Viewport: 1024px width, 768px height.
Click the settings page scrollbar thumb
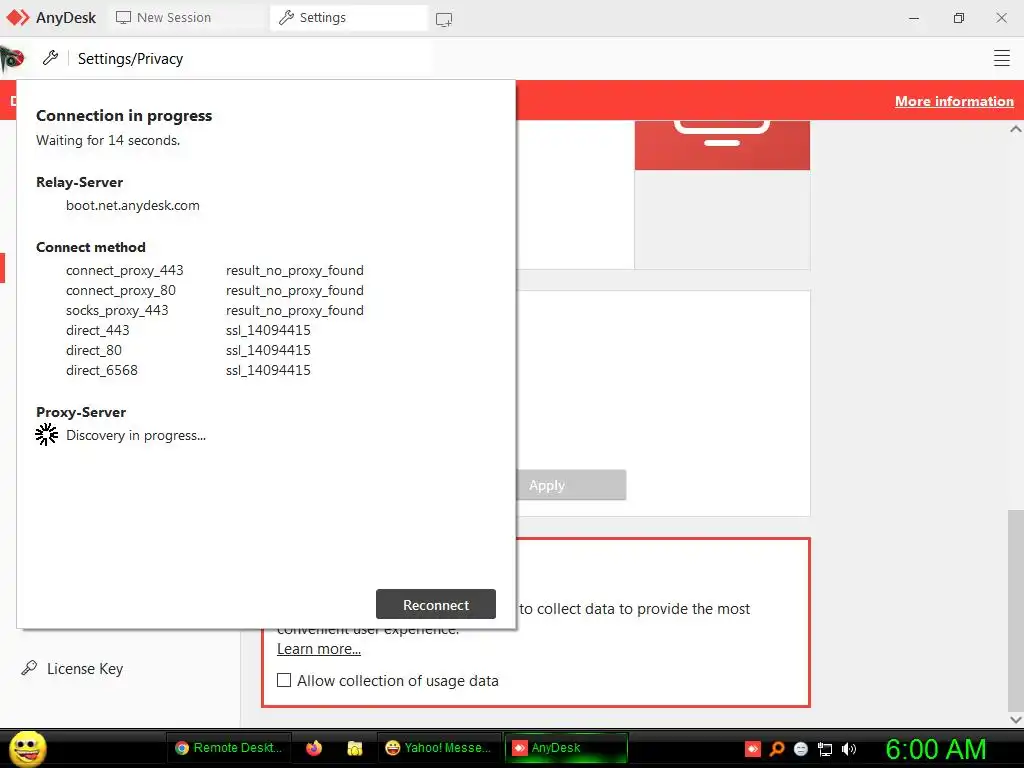[x=1016, y=609]
